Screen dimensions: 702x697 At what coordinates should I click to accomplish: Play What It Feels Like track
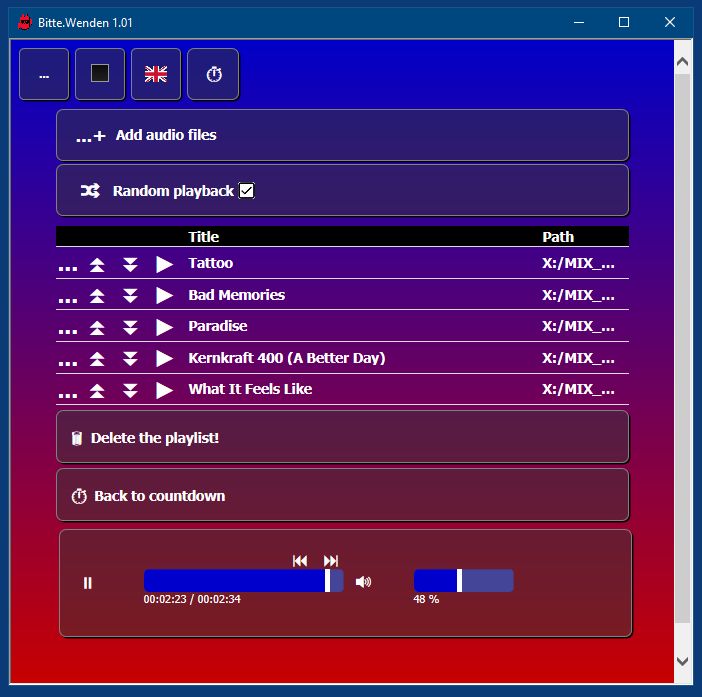164,390
